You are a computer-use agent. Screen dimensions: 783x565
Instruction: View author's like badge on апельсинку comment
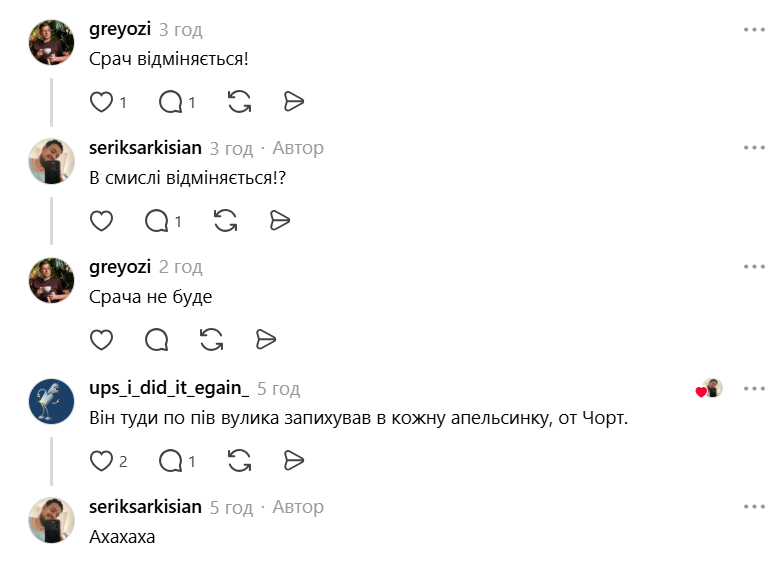tap(709, 389)
